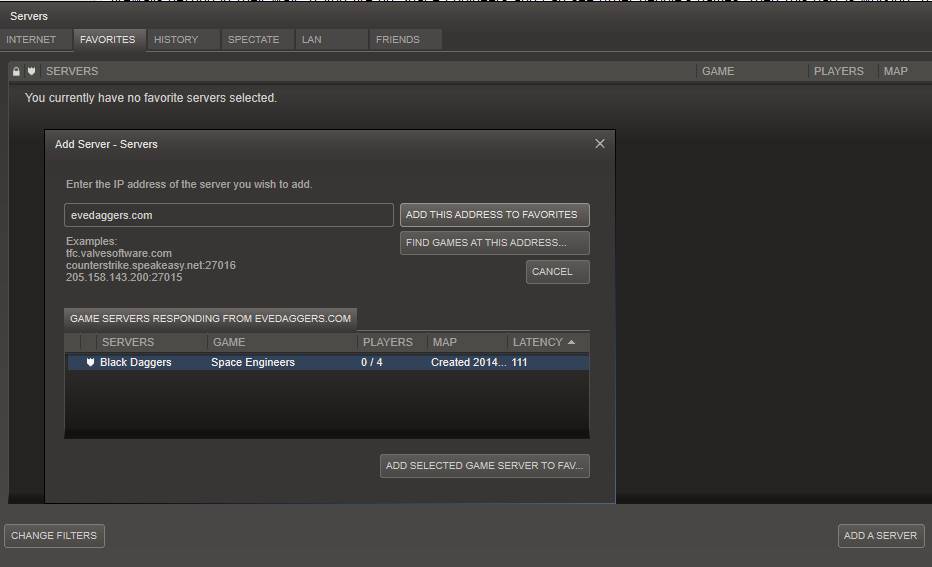
Task: Sort favorites by password lock icon column
Action: (x=16, y=71)
